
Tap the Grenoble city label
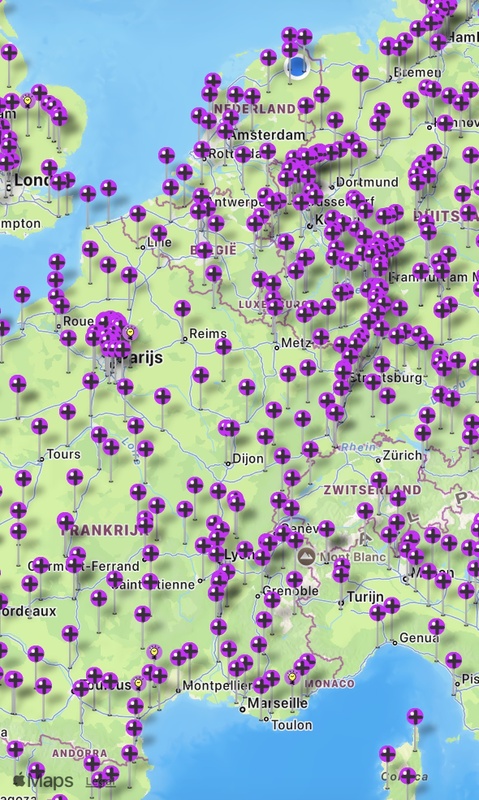(290, 591)
